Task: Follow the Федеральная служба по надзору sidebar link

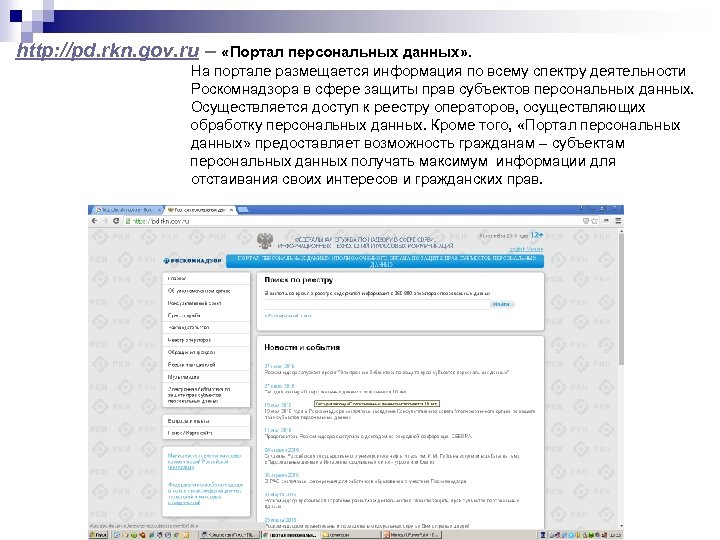Action: (205, 494)
